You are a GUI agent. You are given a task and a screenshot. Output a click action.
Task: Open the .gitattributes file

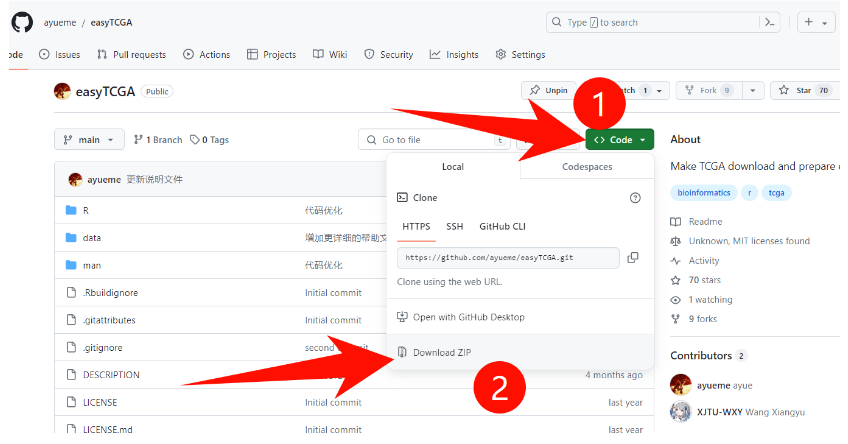coord(109,320)
